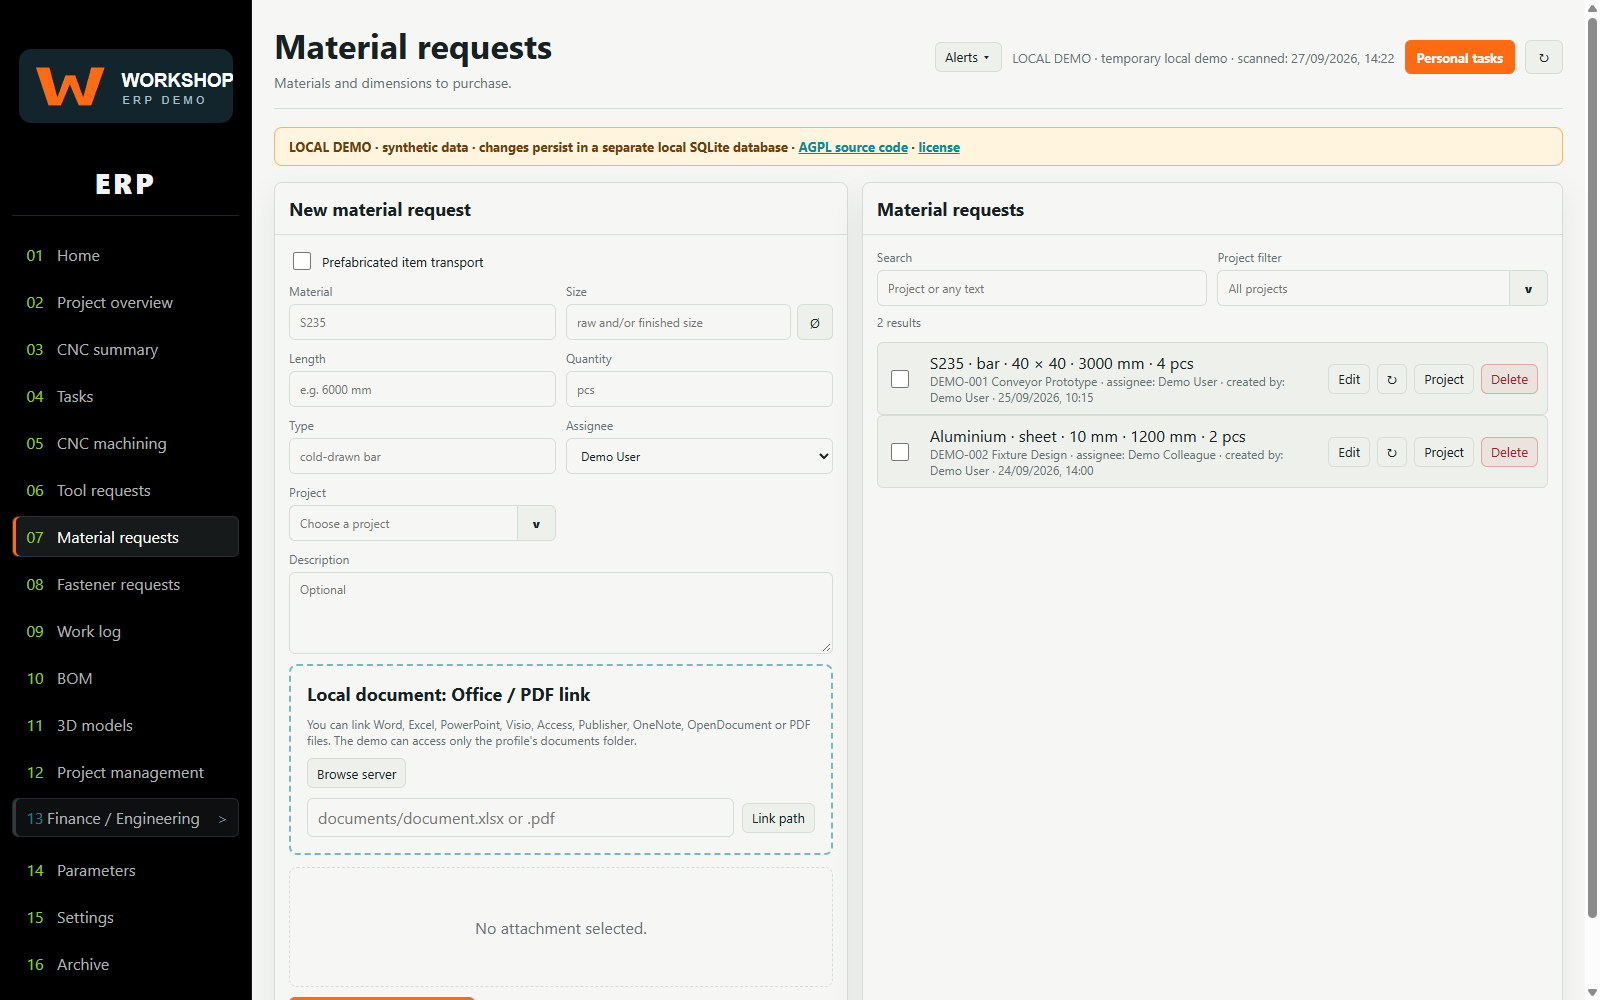1600x1000 pixels.
Task: Click the diameter symbol button next to Size
Action: click(x=814, y=322)
